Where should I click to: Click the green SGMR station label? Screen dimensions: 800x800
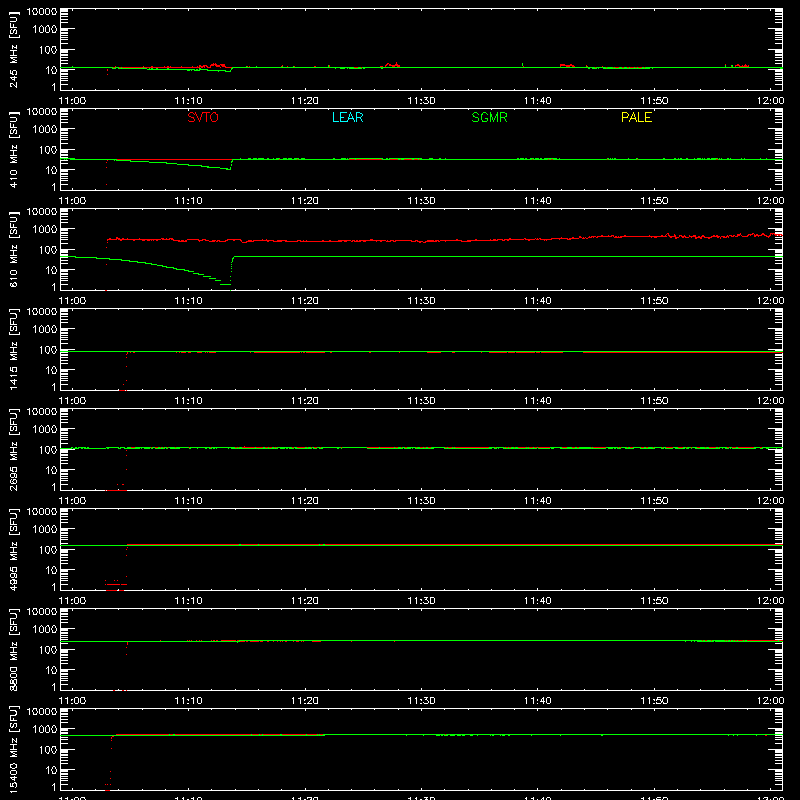pos(489,117)
